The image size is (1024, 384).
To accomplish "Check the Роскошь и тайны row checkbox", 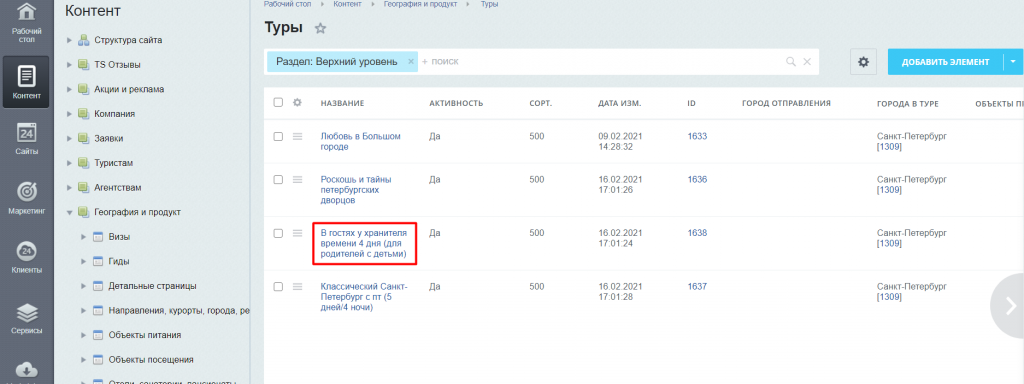I will tap(278, 179).
